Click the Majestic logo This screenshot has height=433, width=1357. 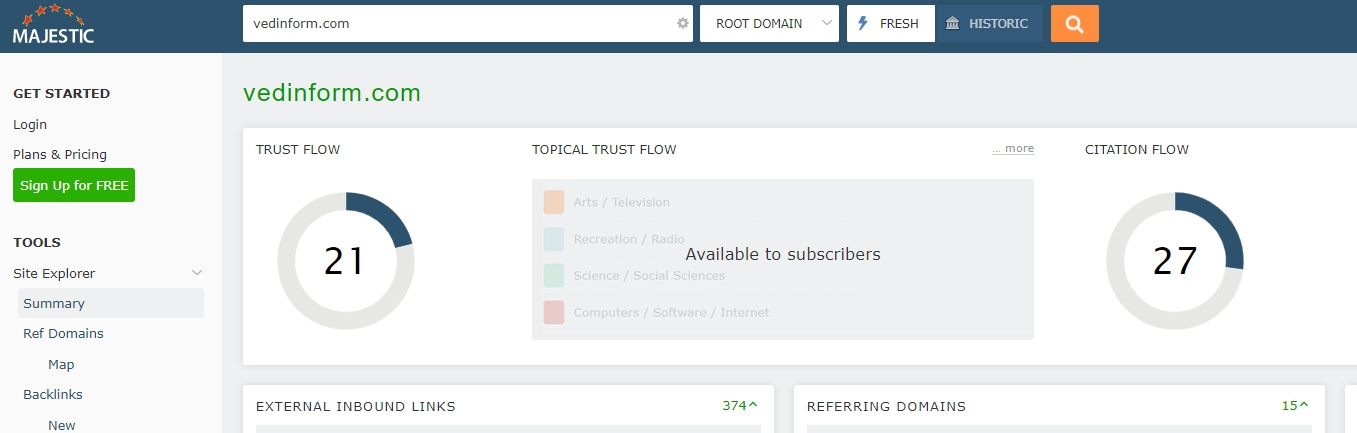click(x=53, y=25)
